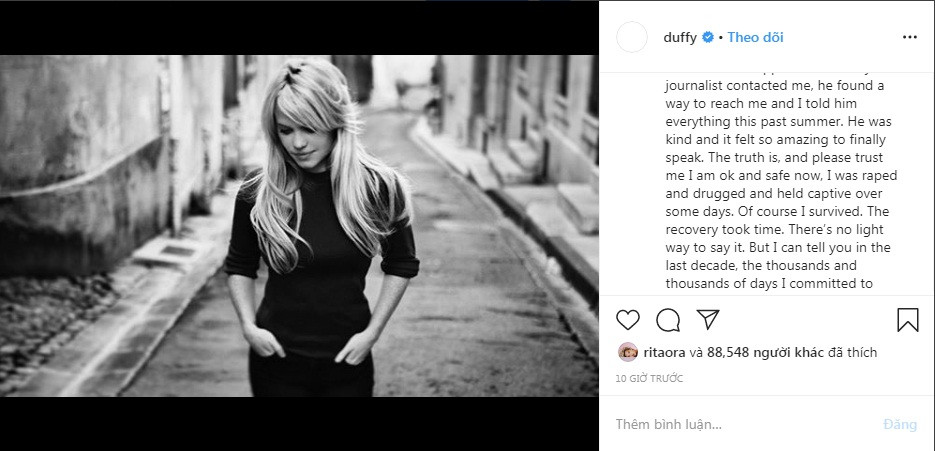This screenshot has height=451, width=935.
Task: Open duffy's round profile picture
Action: 631,37
